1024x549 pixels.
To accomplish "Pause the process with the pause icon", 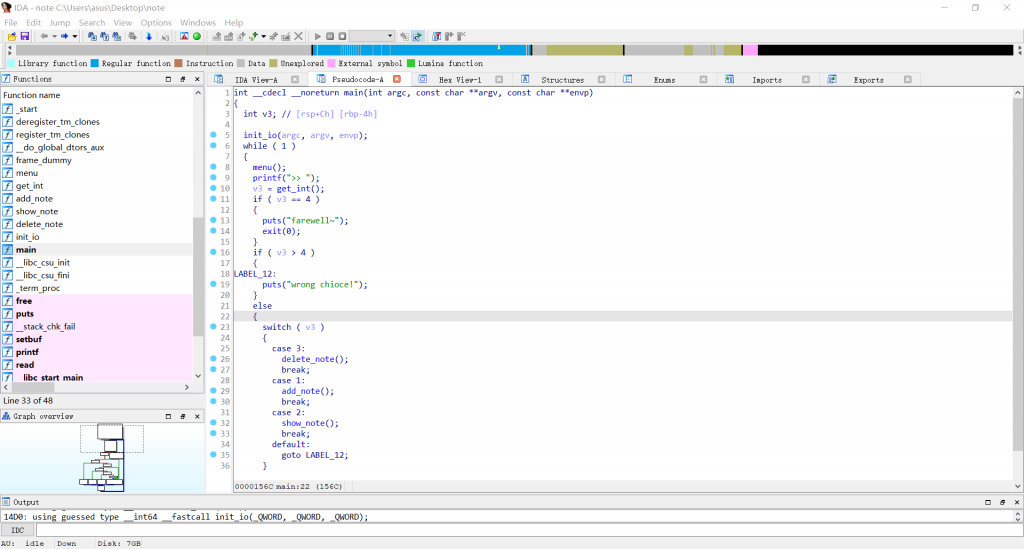I will click(x=330, y=37).
